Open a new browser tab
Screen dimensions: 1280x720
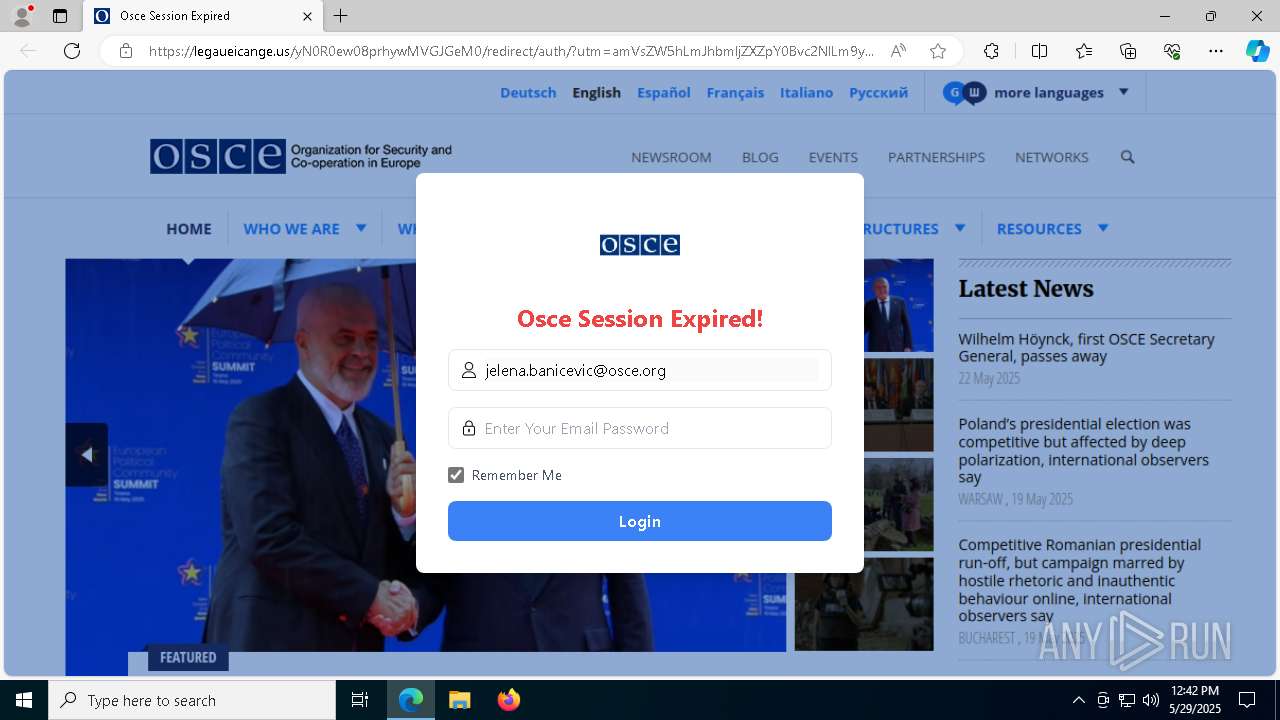click(x=341, y=16)
